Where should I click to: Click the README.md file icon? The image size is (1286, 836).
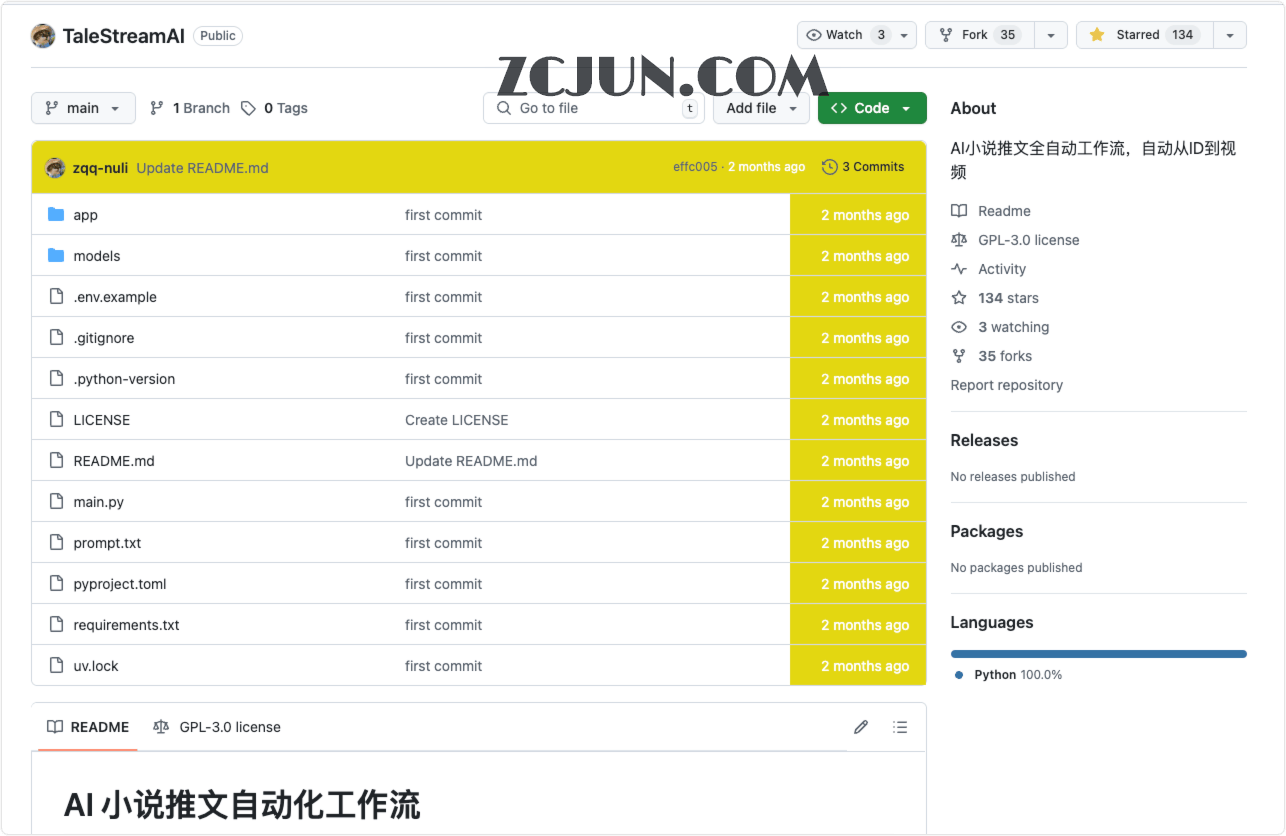[55, 461]
